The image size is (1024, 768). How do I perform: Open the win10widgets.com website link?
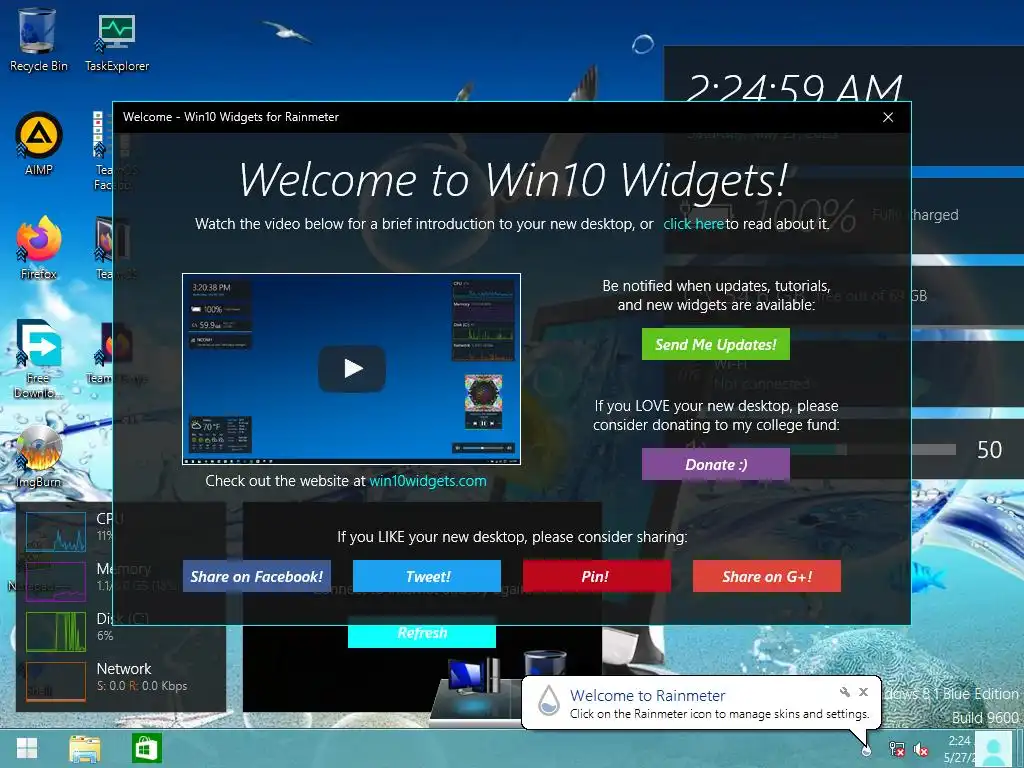pyautogui.click(x=428, y=481)
